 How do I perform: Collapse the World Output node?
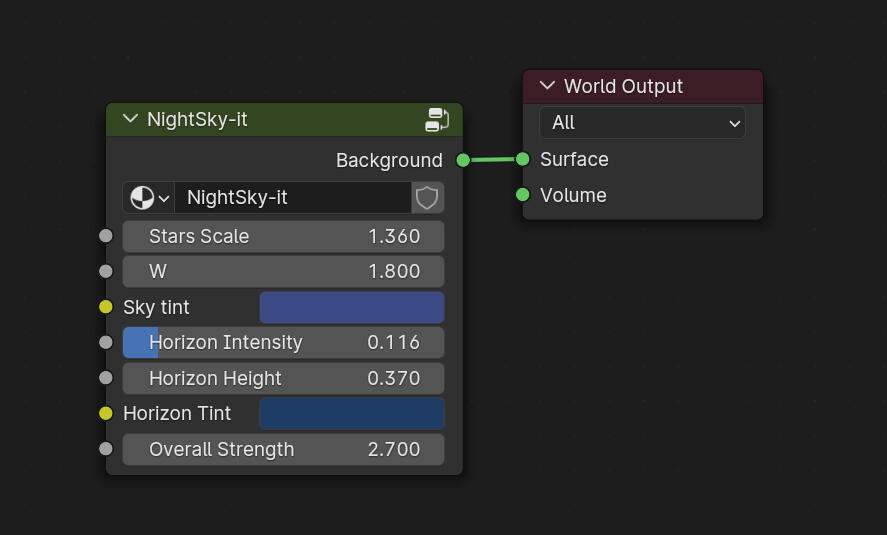546,86
